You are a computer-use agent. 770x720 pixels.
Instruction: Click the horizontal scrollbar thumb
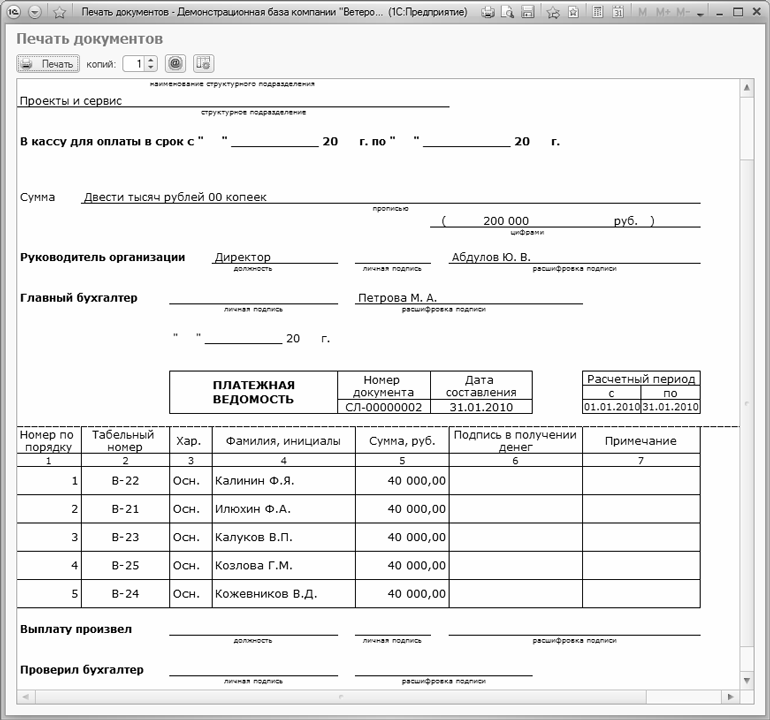point(341,696)
